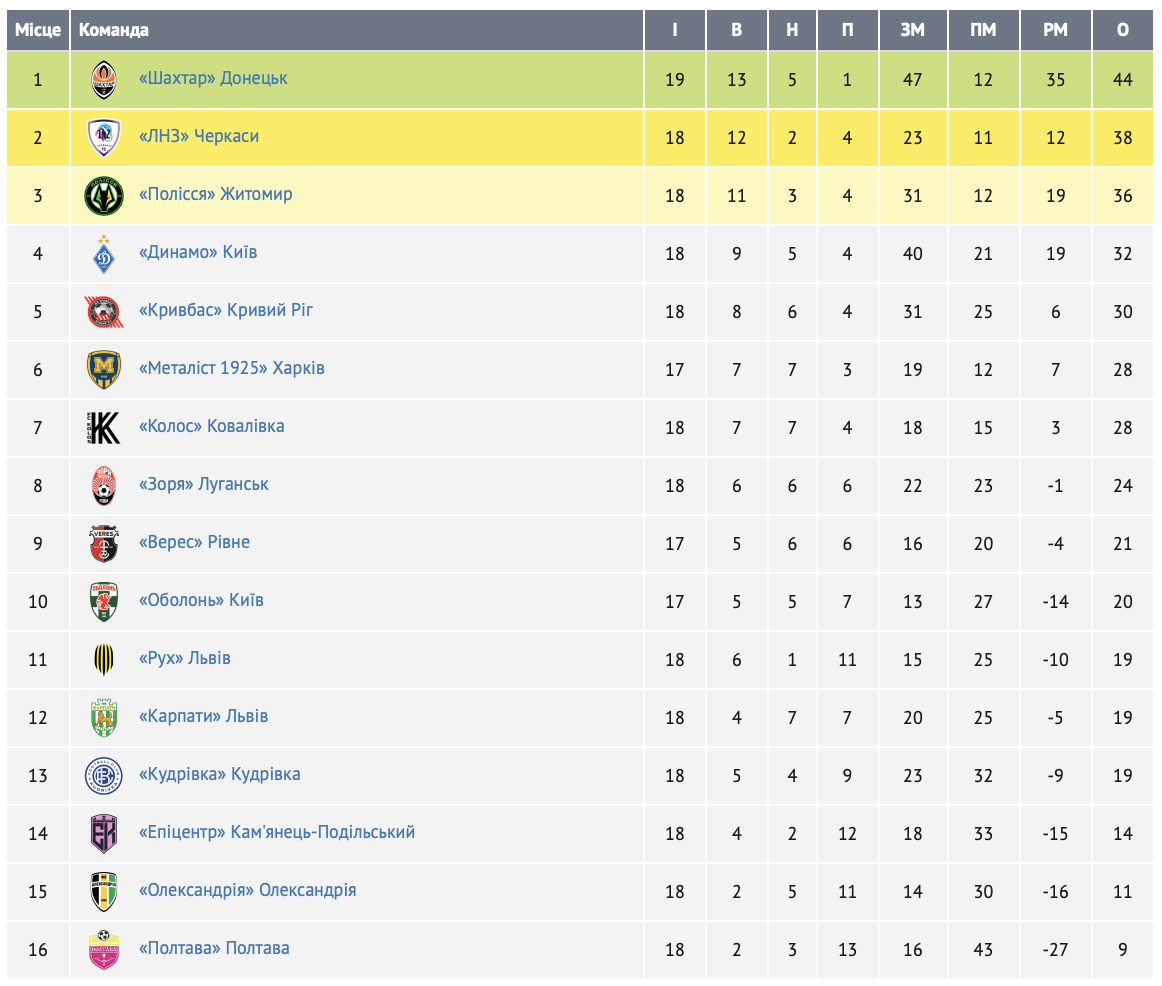Click the Poltava pink club crest
The width and height of the screenshot is (1162, 986).
pos(104,949)
